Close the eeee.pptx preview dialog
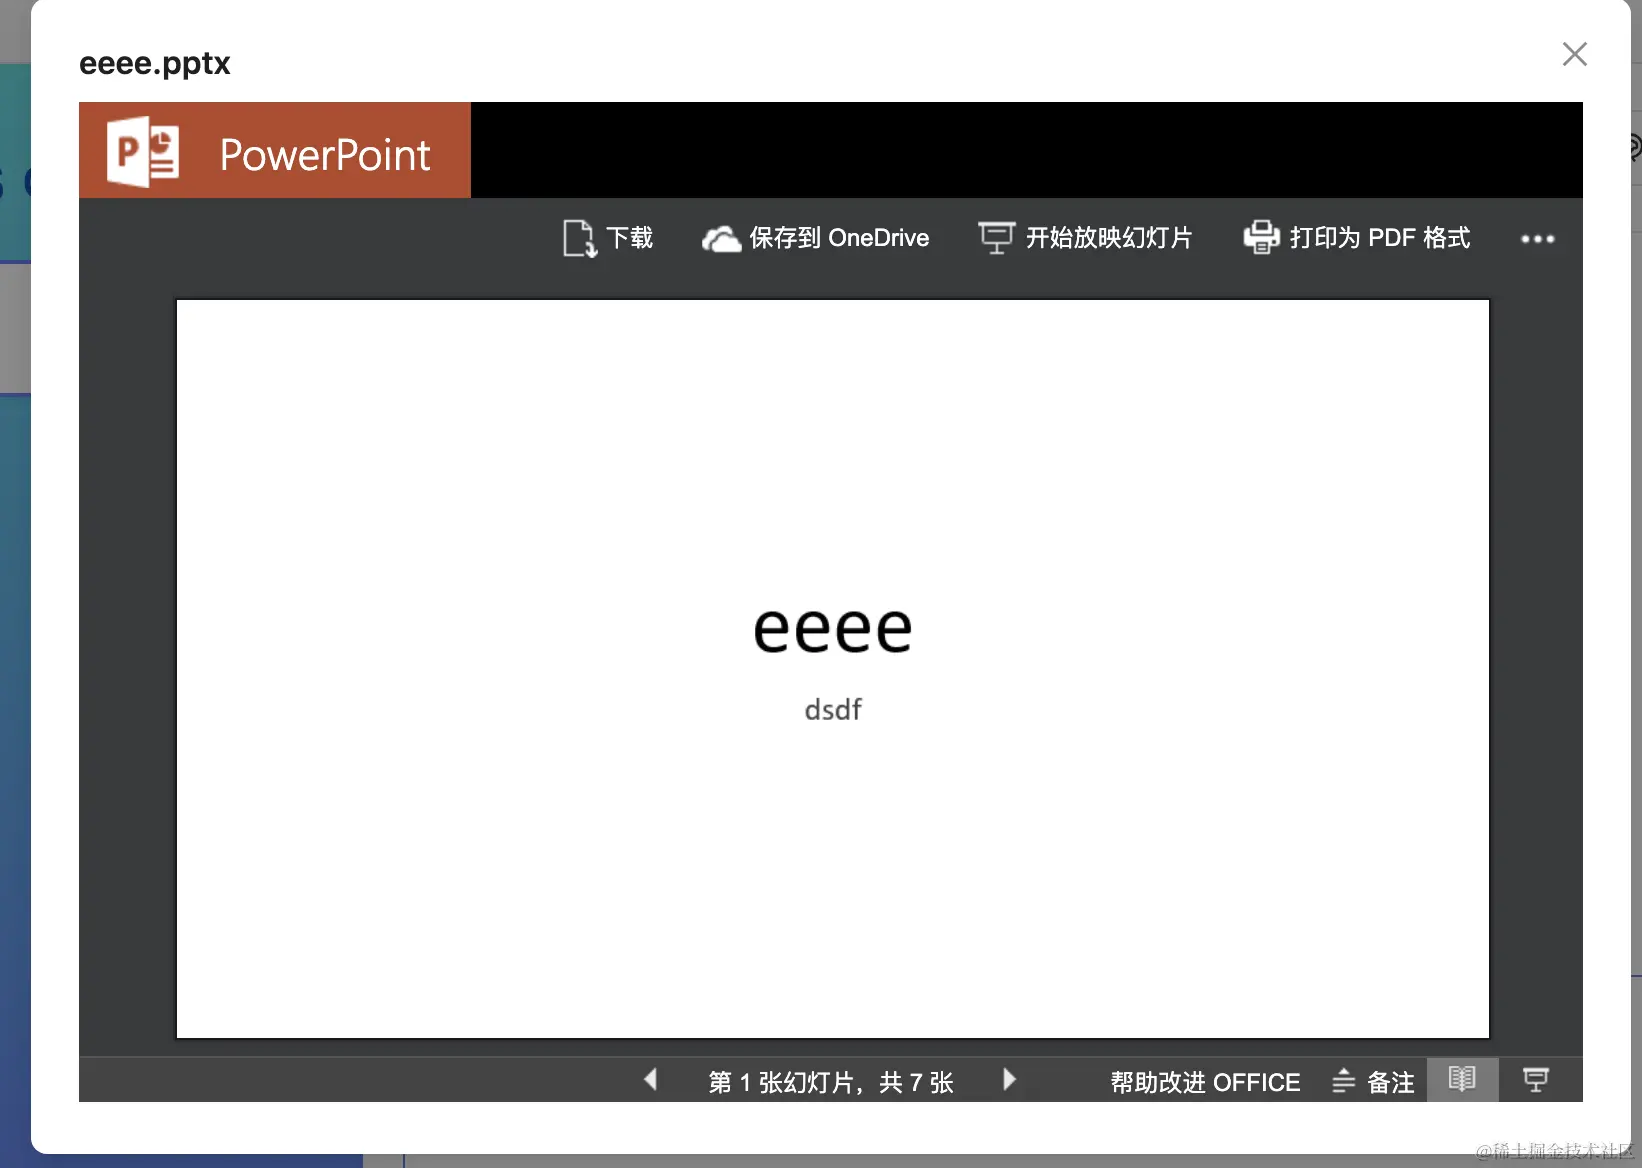Image resolution: width=1642 pixels, height=1168 pixels. [1575, 54]
